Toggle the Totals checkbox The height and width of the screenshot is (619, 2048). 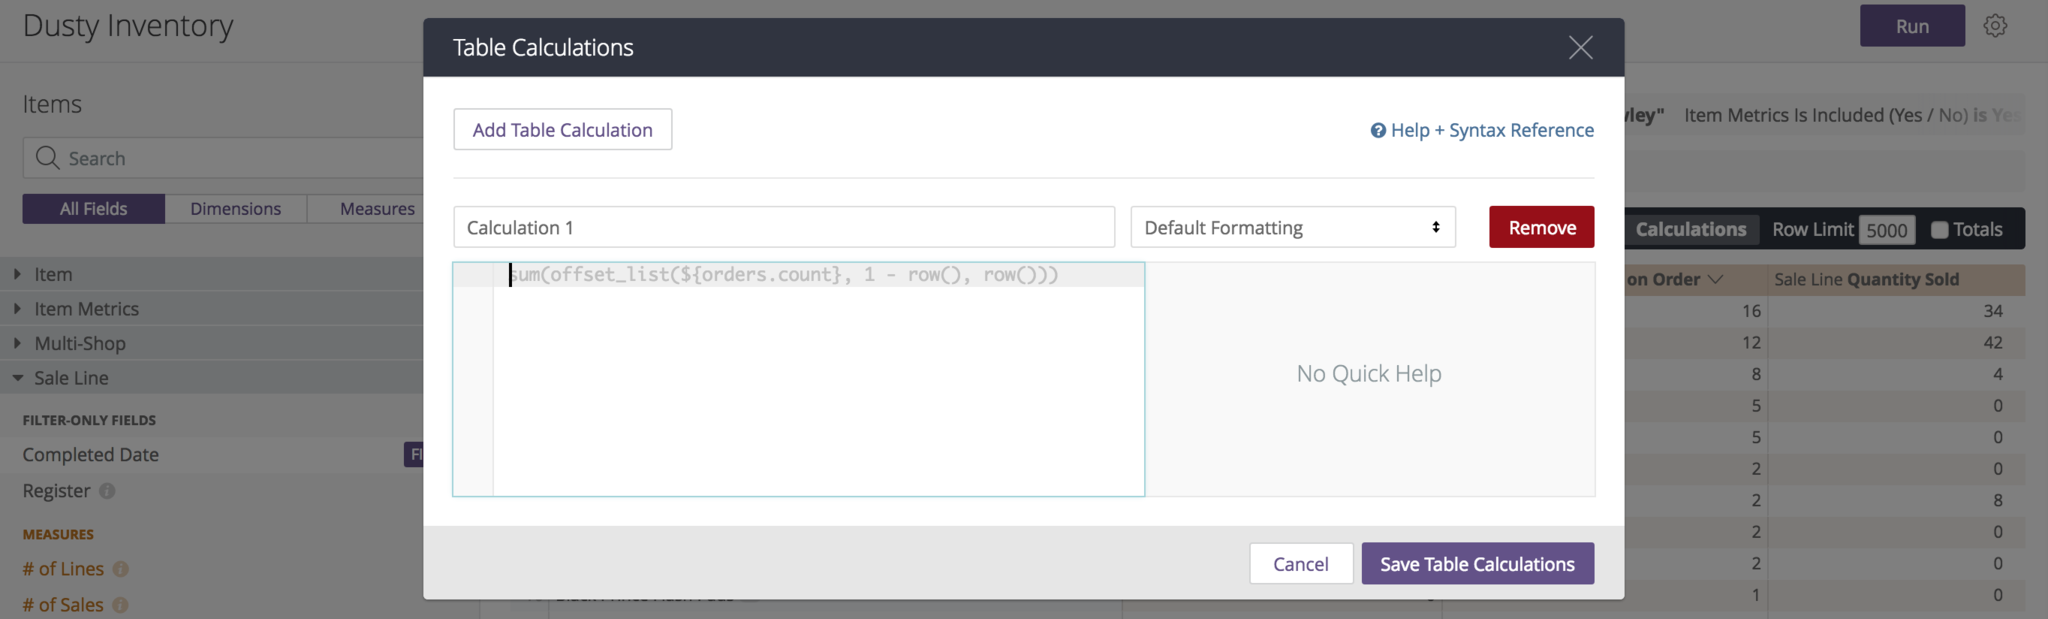(x=1940, y=230)
